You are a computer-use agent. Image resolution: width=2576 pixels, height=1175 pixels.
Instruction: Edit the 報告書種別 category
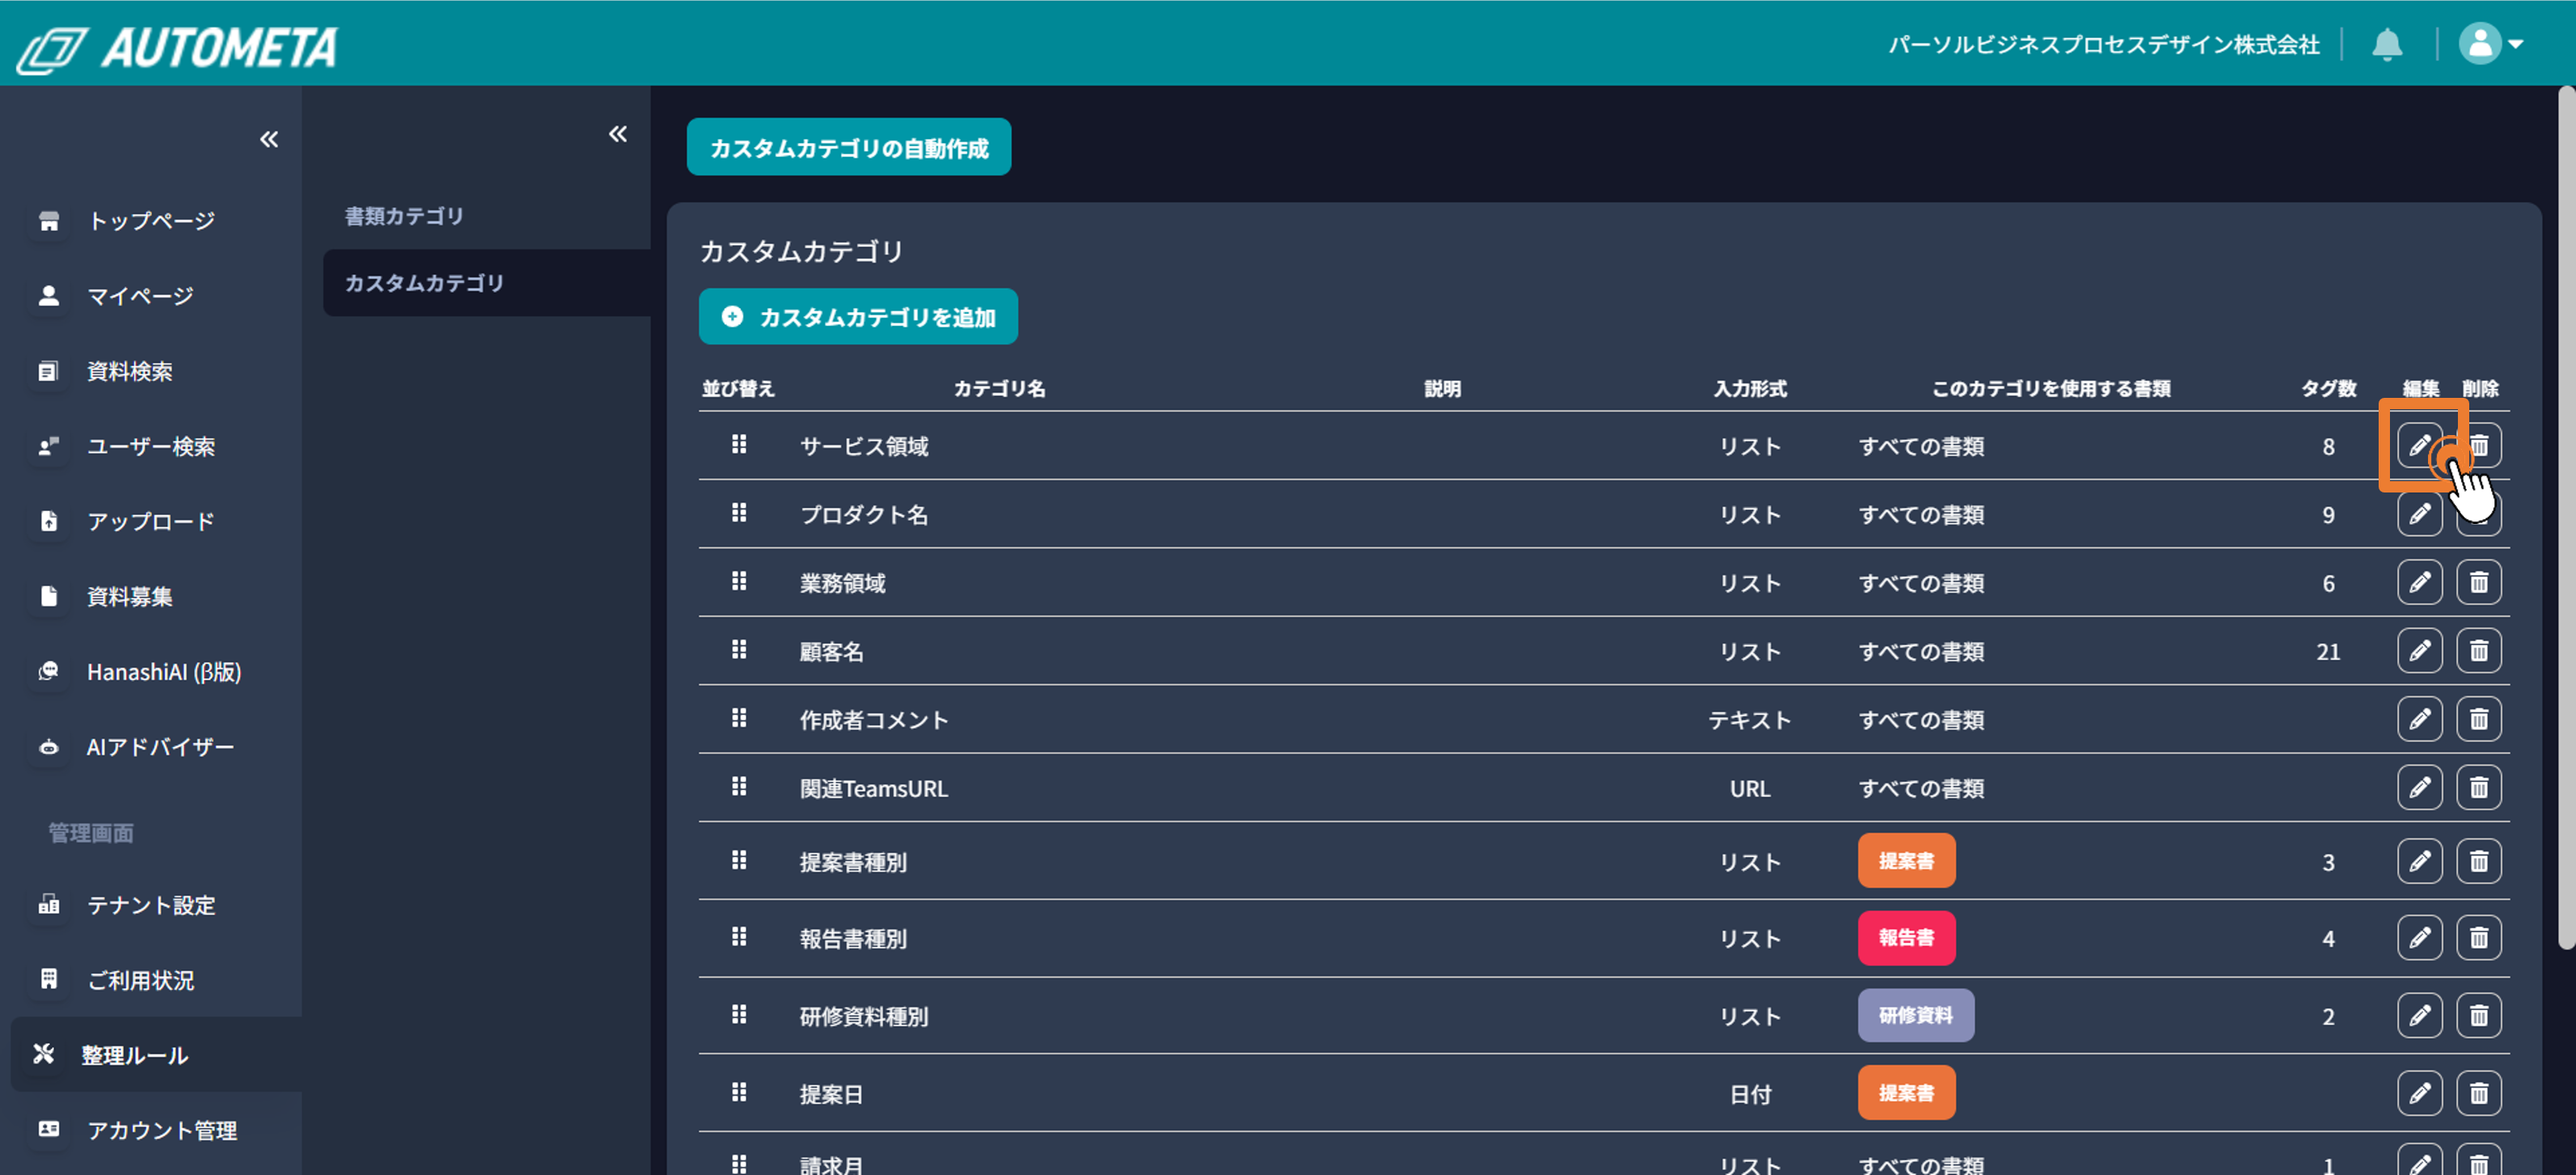coord(2419,938)
